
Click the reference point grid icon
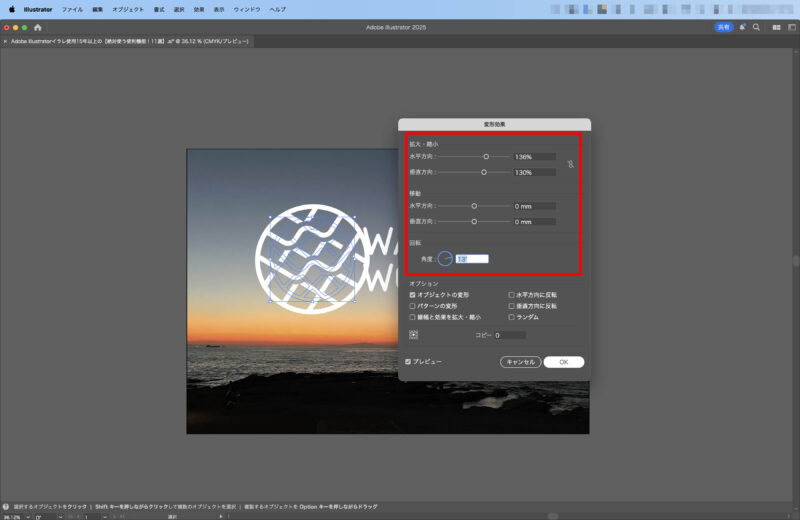tap(413, 335)
